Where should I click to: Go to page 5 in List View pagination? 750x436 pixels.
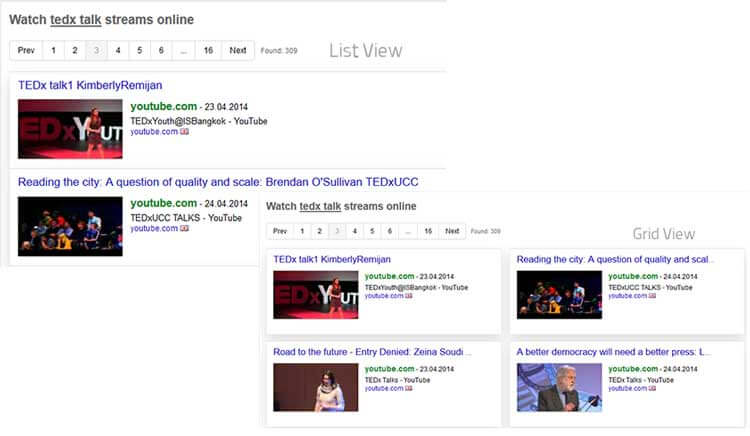pyautogui.click(x=139, y=50)
